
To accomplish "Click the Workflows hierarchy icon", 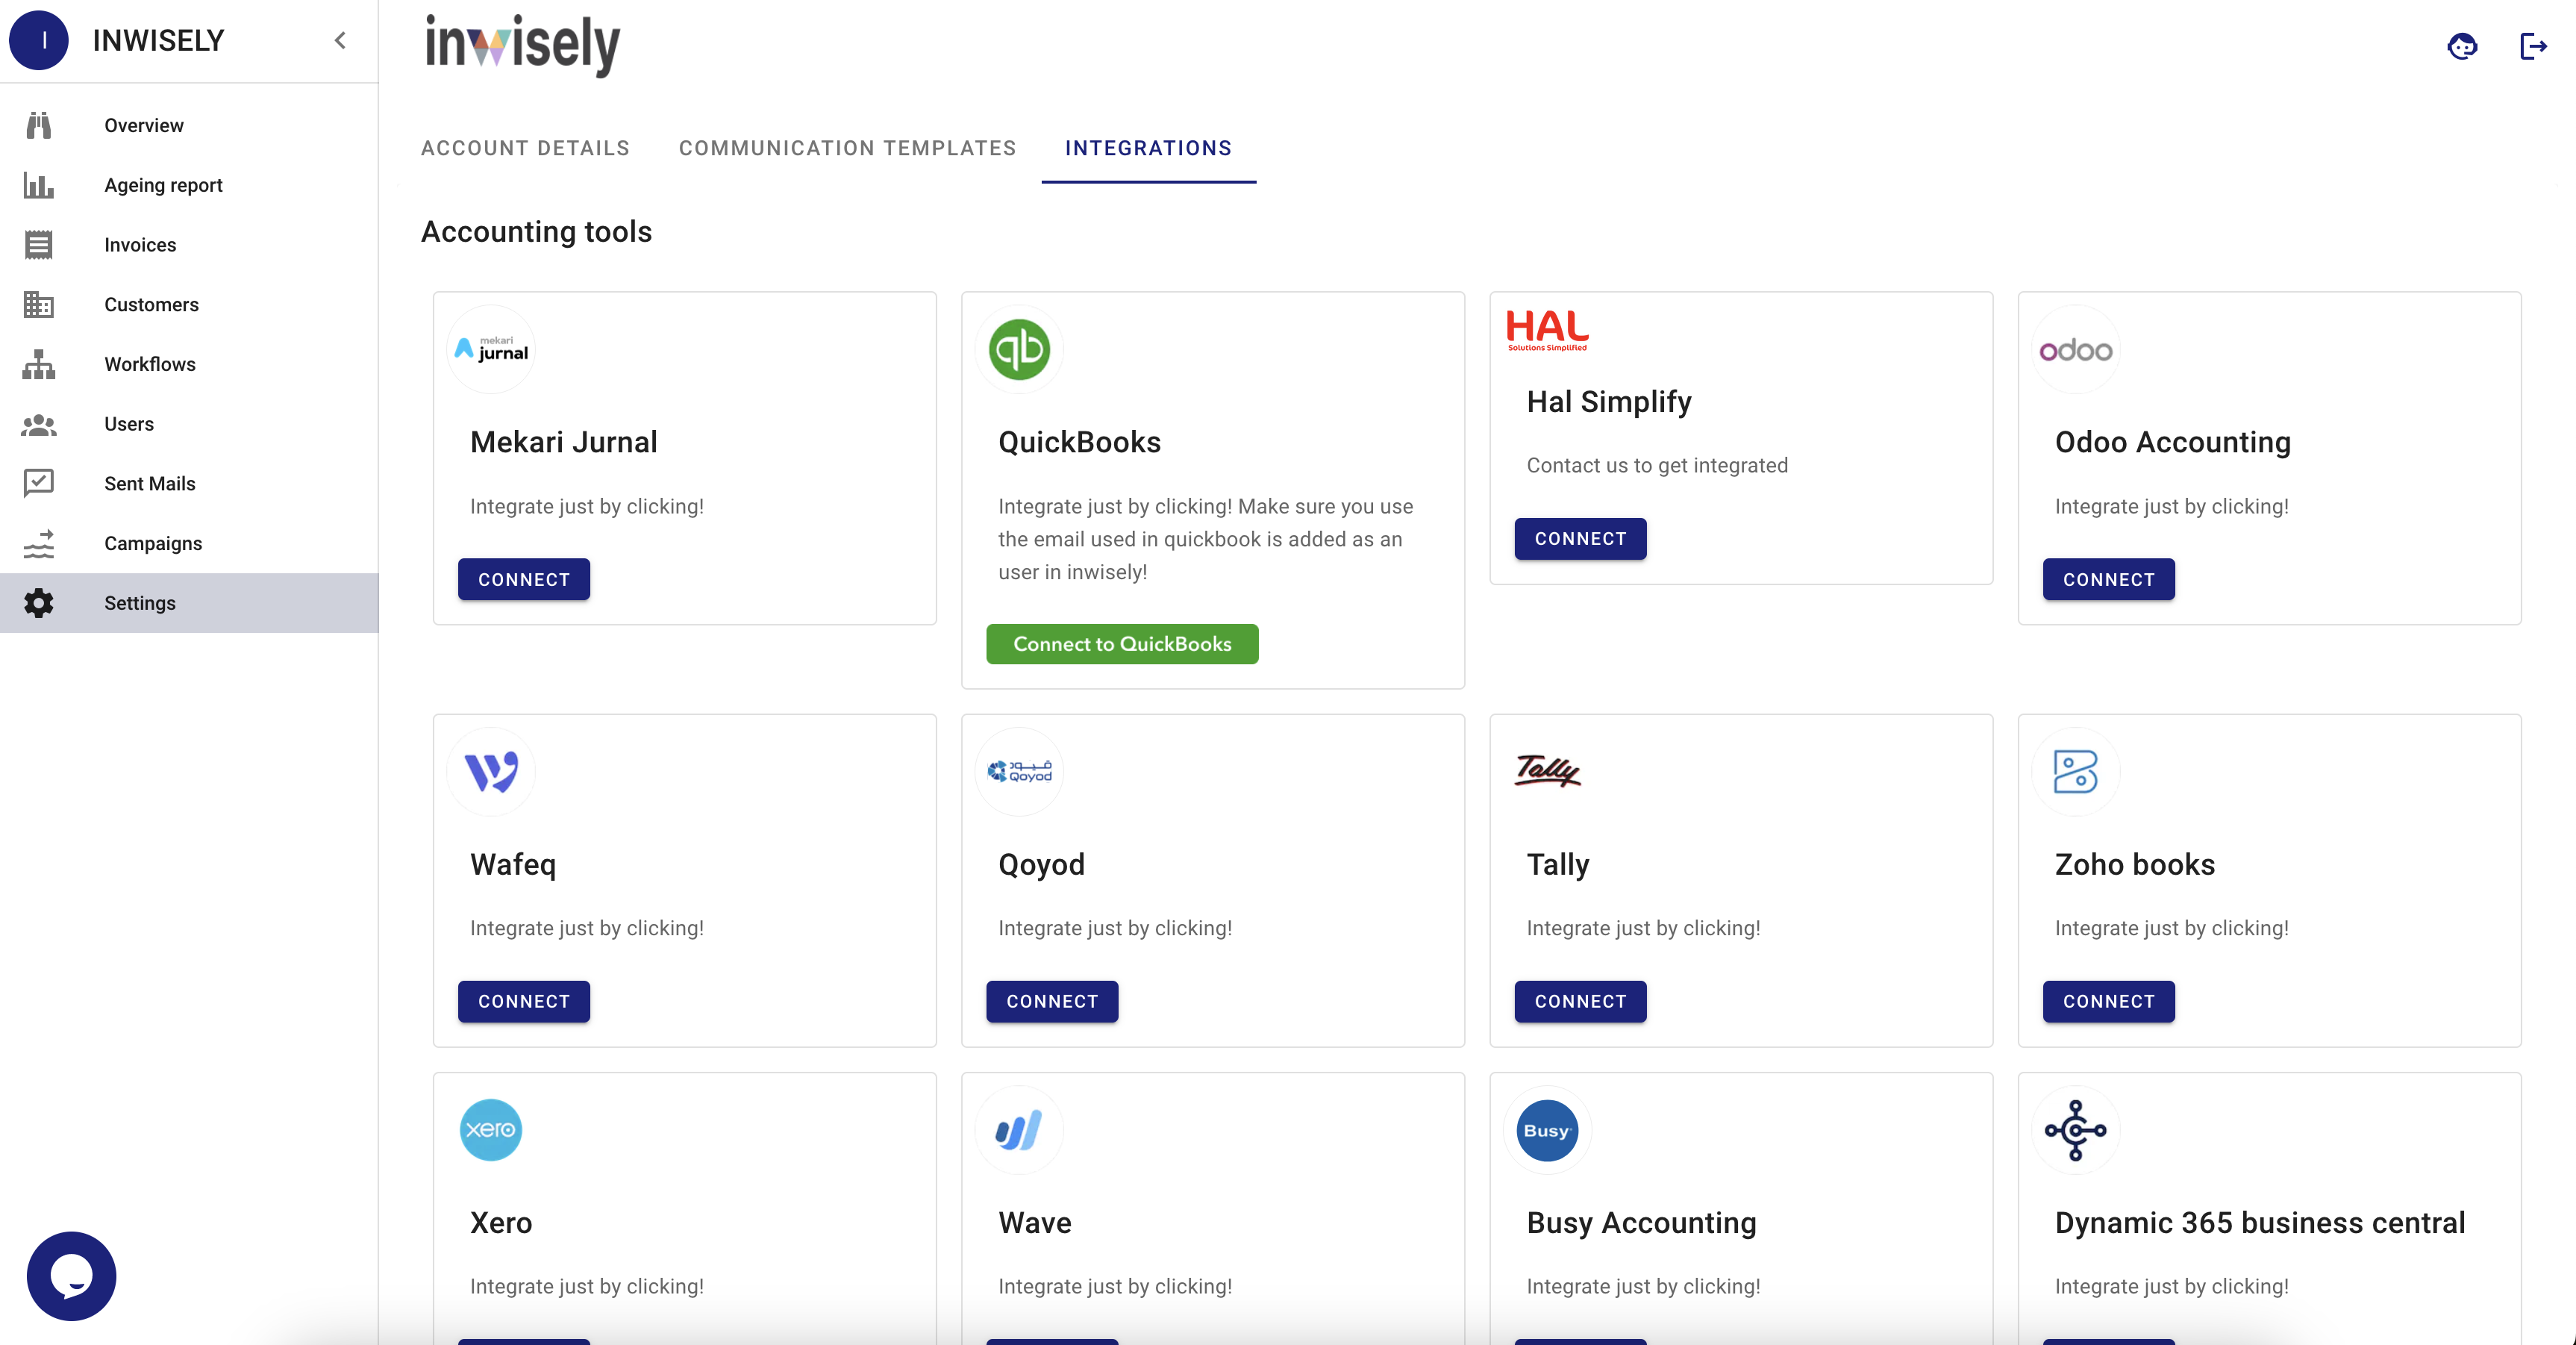I will pyautogui.click(x=38, y=364).
